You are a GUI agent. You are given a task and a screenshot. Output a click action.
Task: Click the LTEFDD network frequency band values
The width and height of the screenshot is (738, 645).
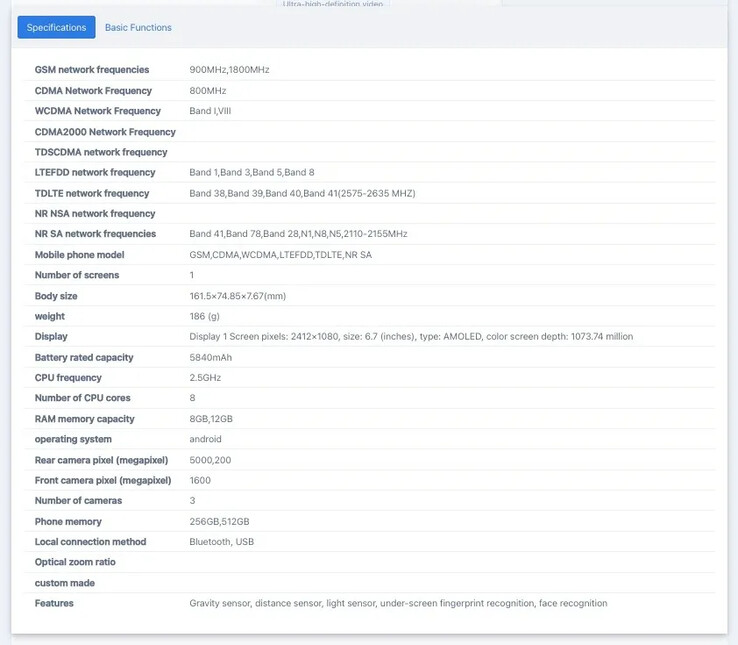point(251,173)
